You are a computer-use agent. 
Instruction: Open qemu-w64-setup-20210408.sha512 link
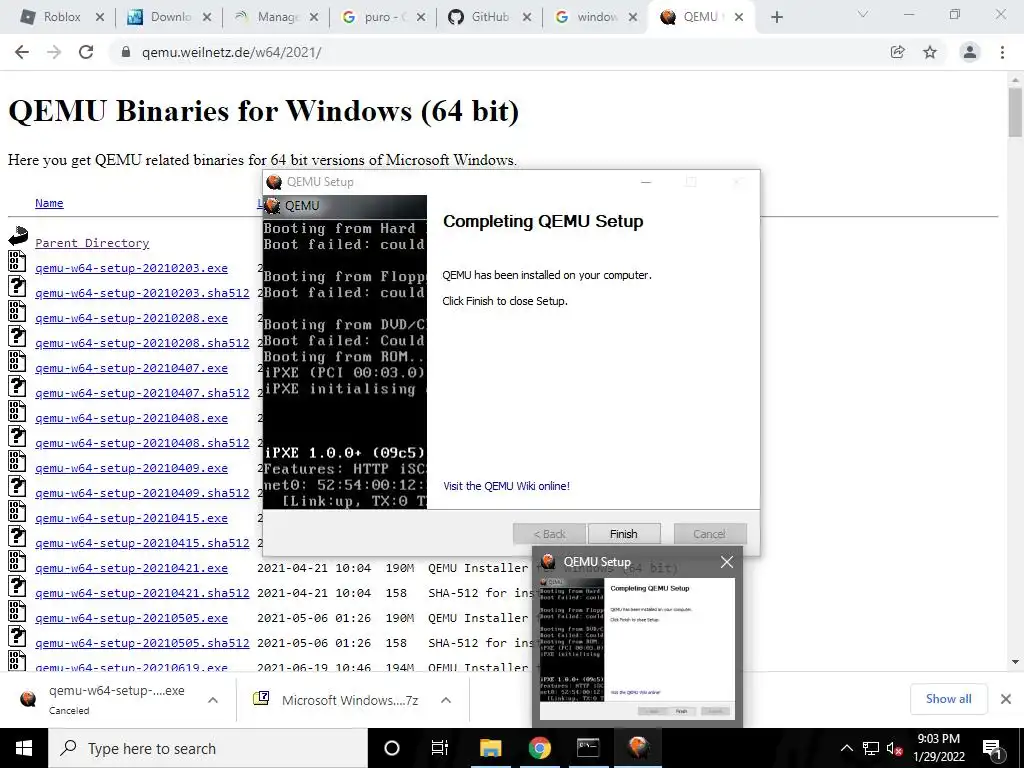pos(142,443)
